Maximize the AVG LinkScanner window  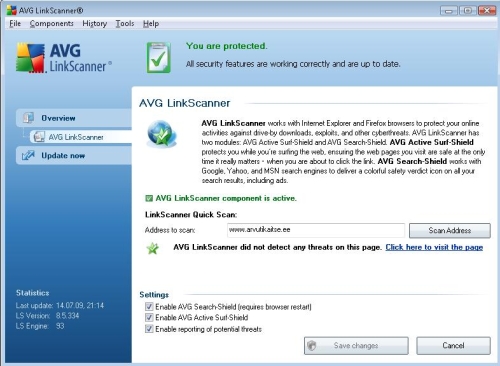(468, 11)
